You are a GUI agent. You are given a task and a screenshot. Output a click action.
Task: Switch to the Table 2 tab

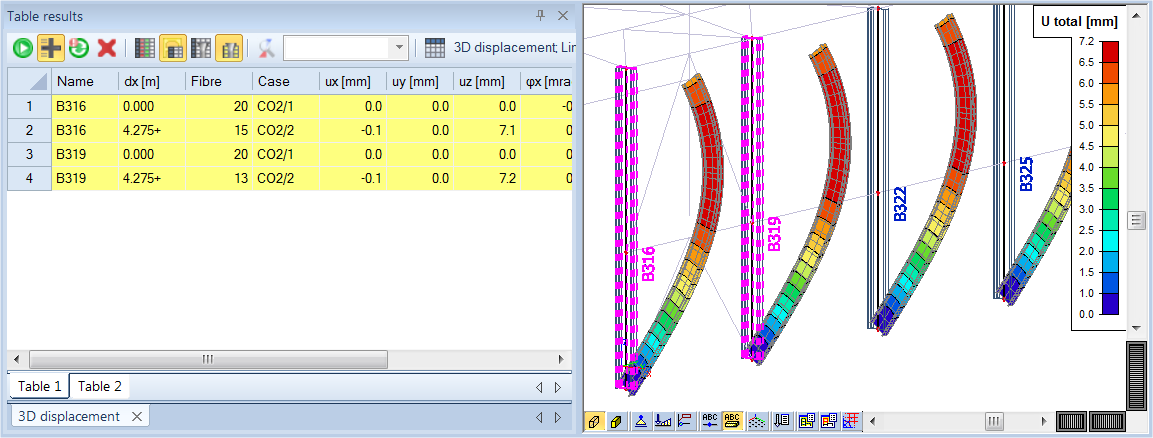100,387
